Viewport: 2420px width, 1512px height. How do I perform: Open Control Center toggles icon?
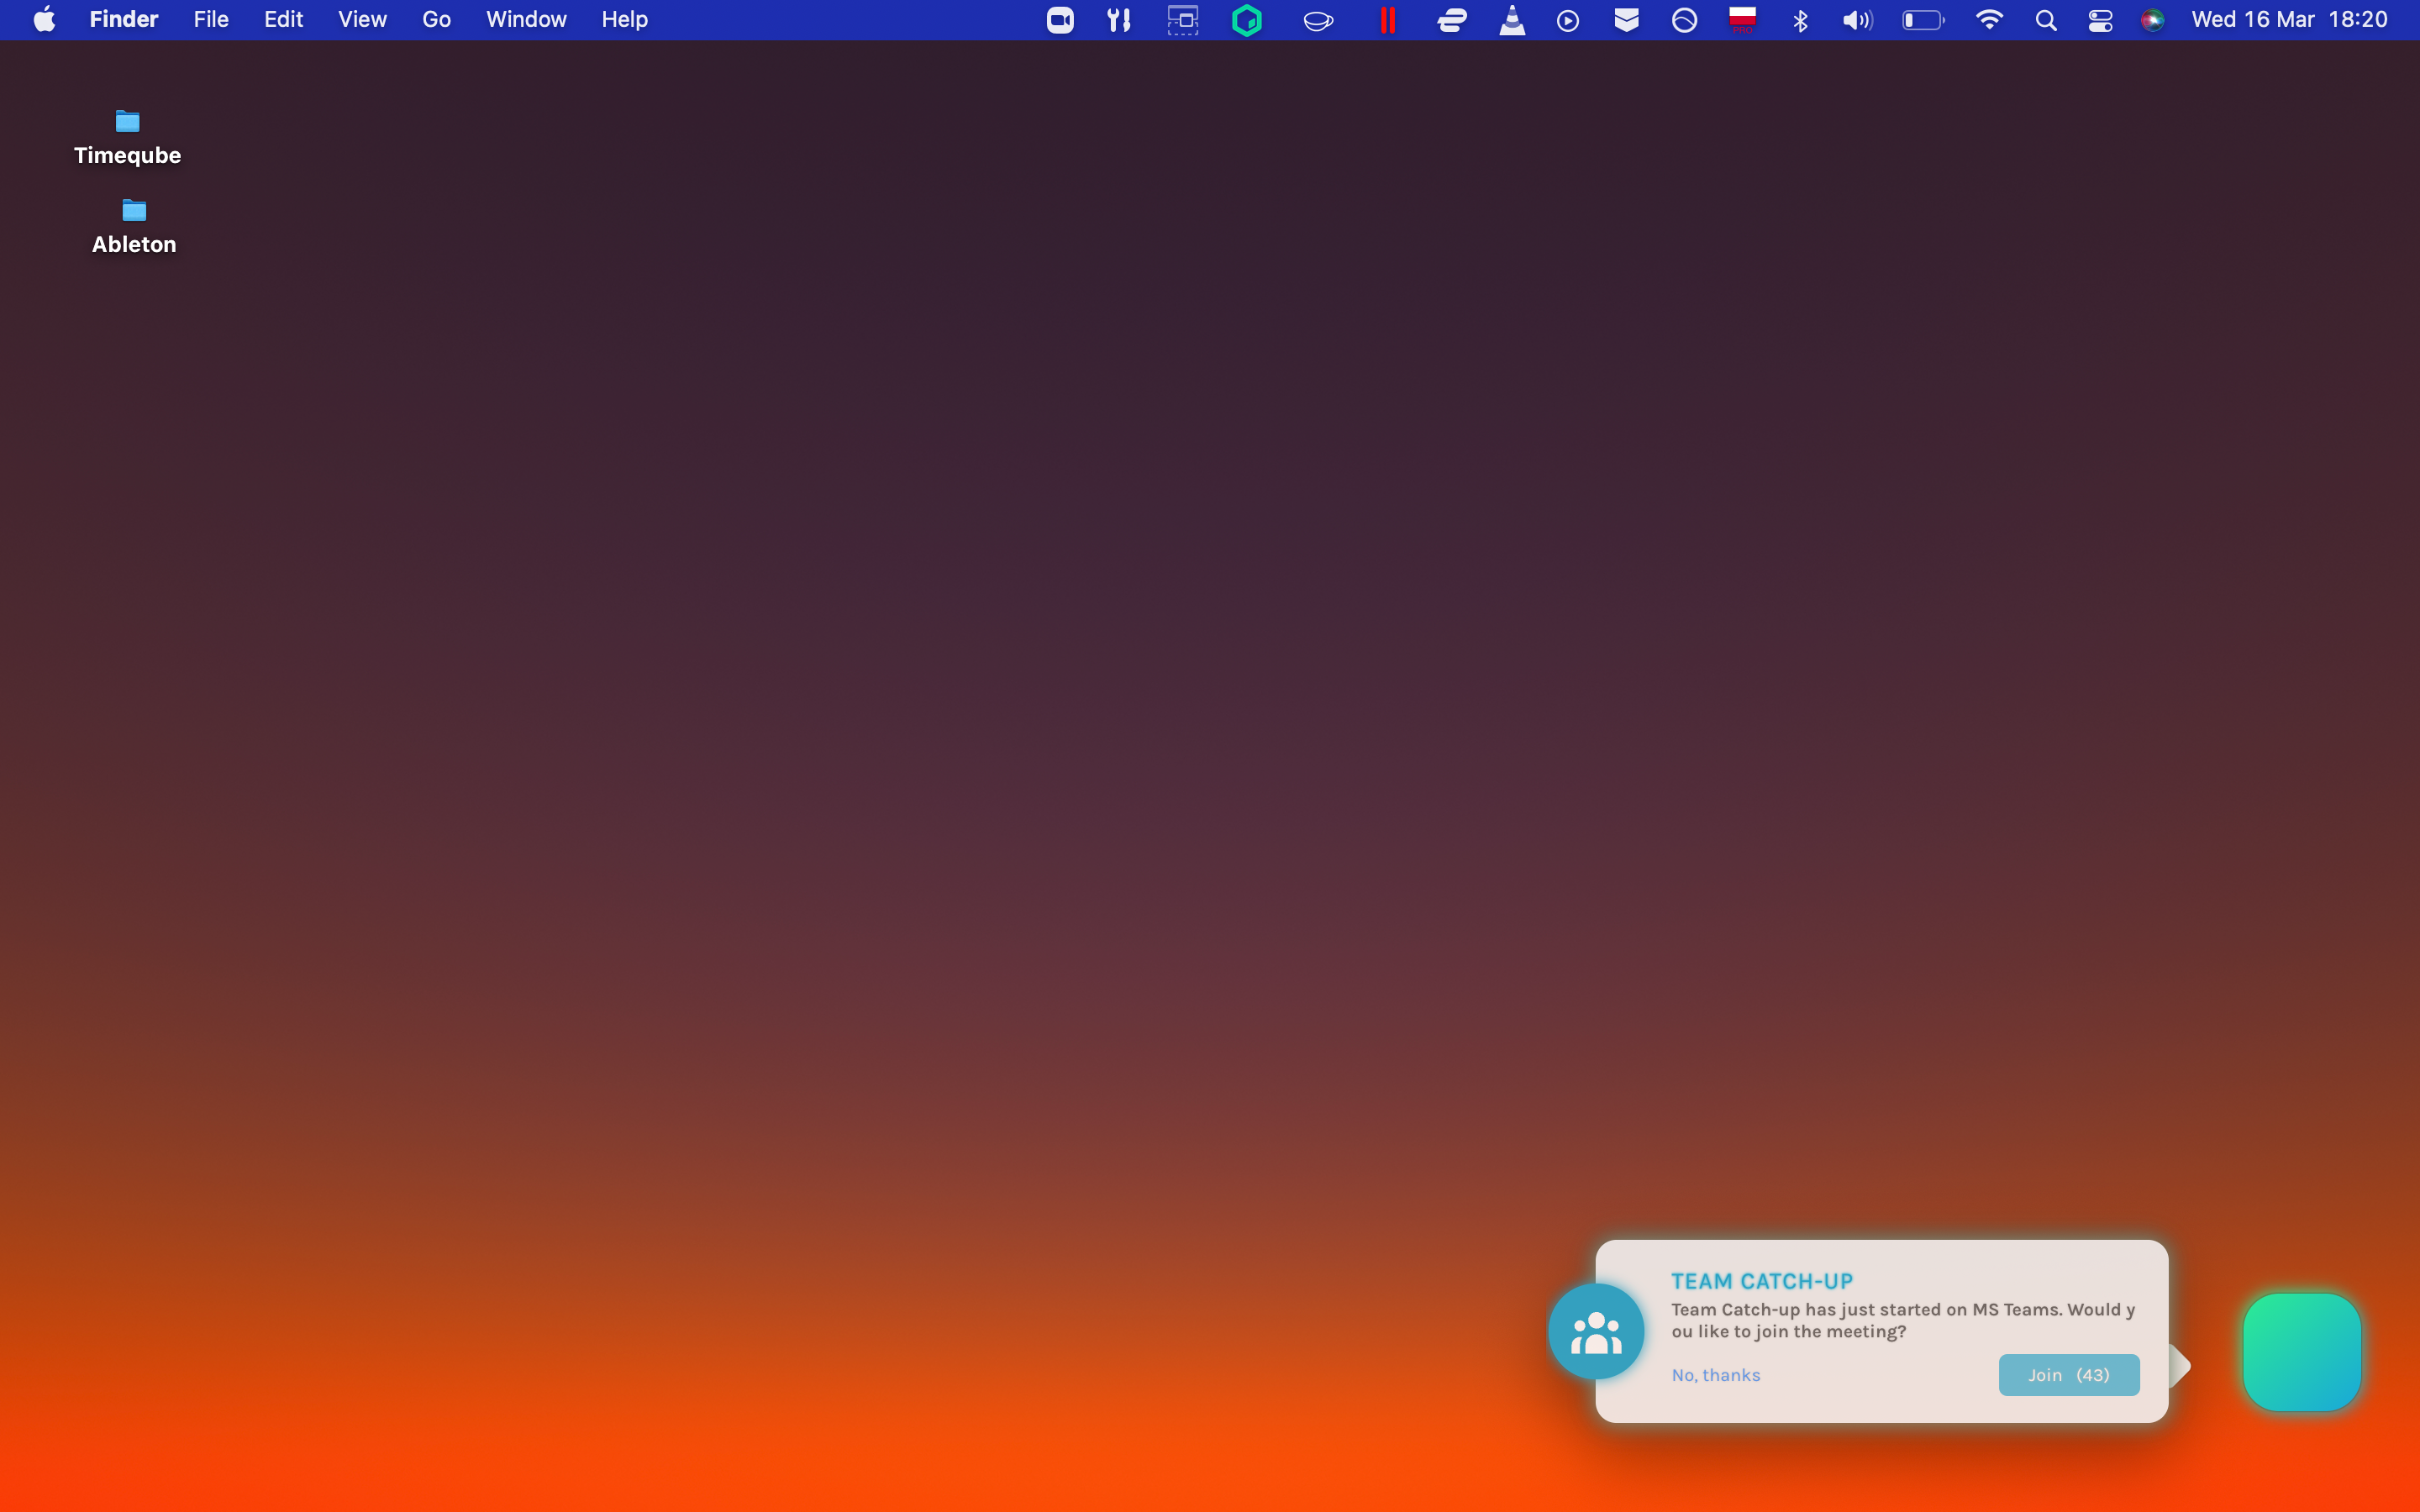[x=2100, y=20]
